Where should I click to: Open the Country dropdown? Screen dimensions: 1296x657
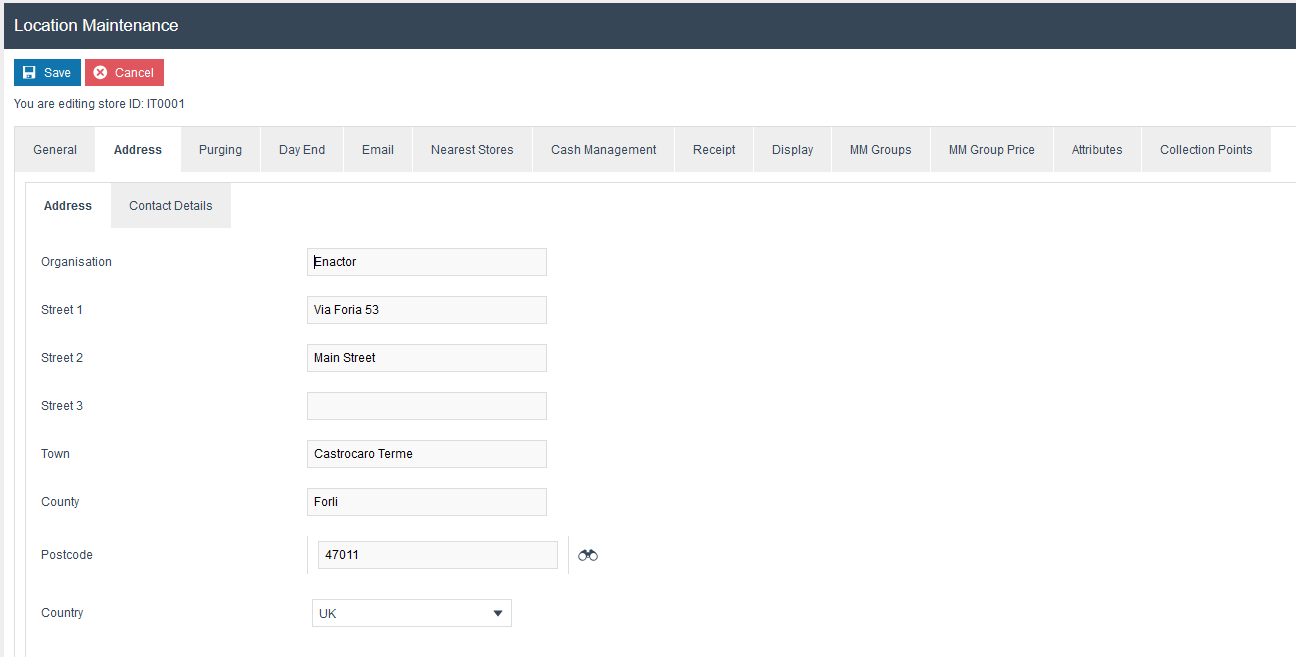pos(411,613)
